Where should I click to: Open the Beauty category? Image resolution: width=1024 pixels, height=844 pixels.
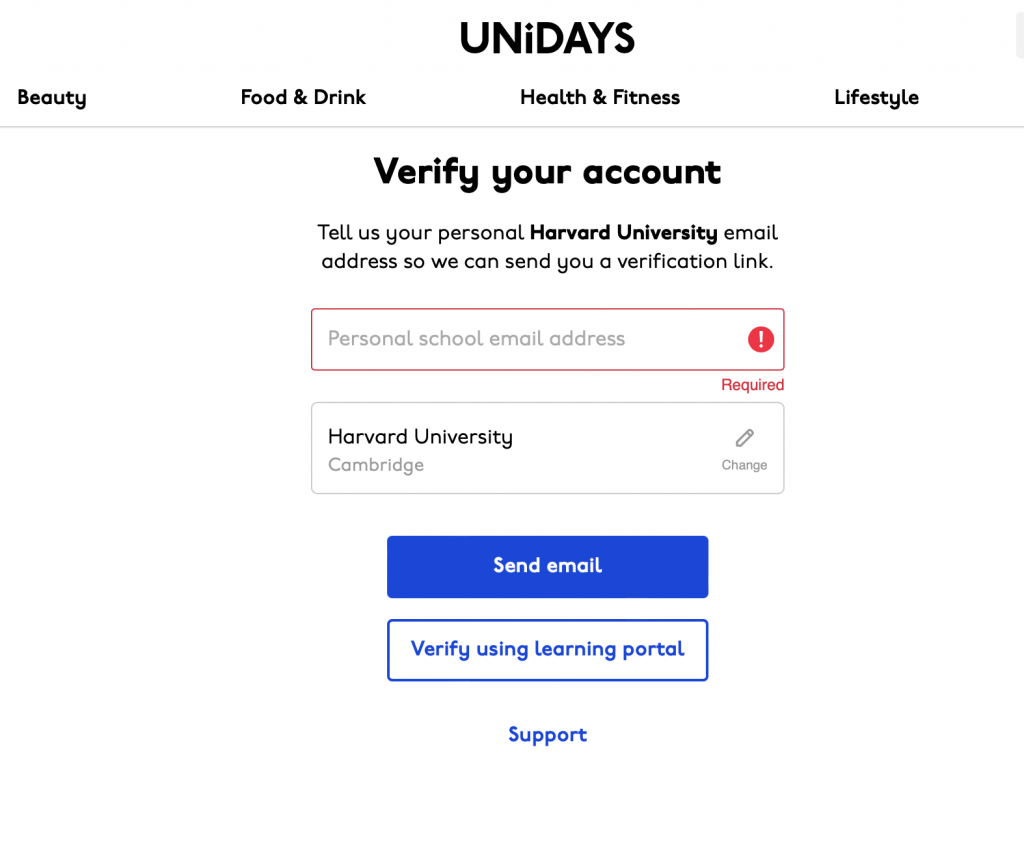(52, 97)
